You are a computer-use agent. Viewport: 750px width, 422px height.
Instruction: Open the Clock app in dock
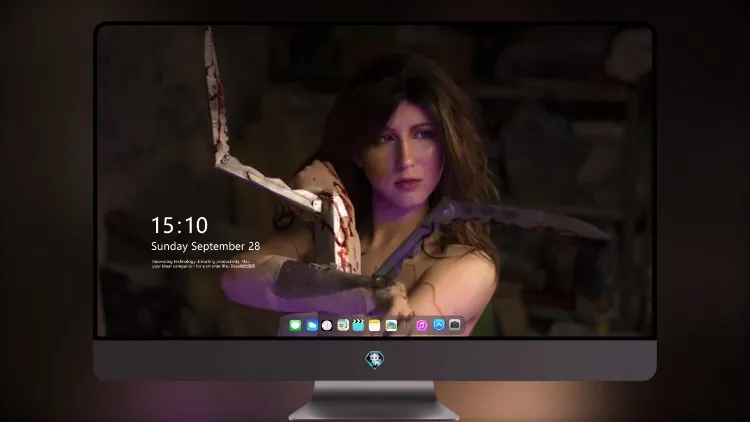[327, 325]
